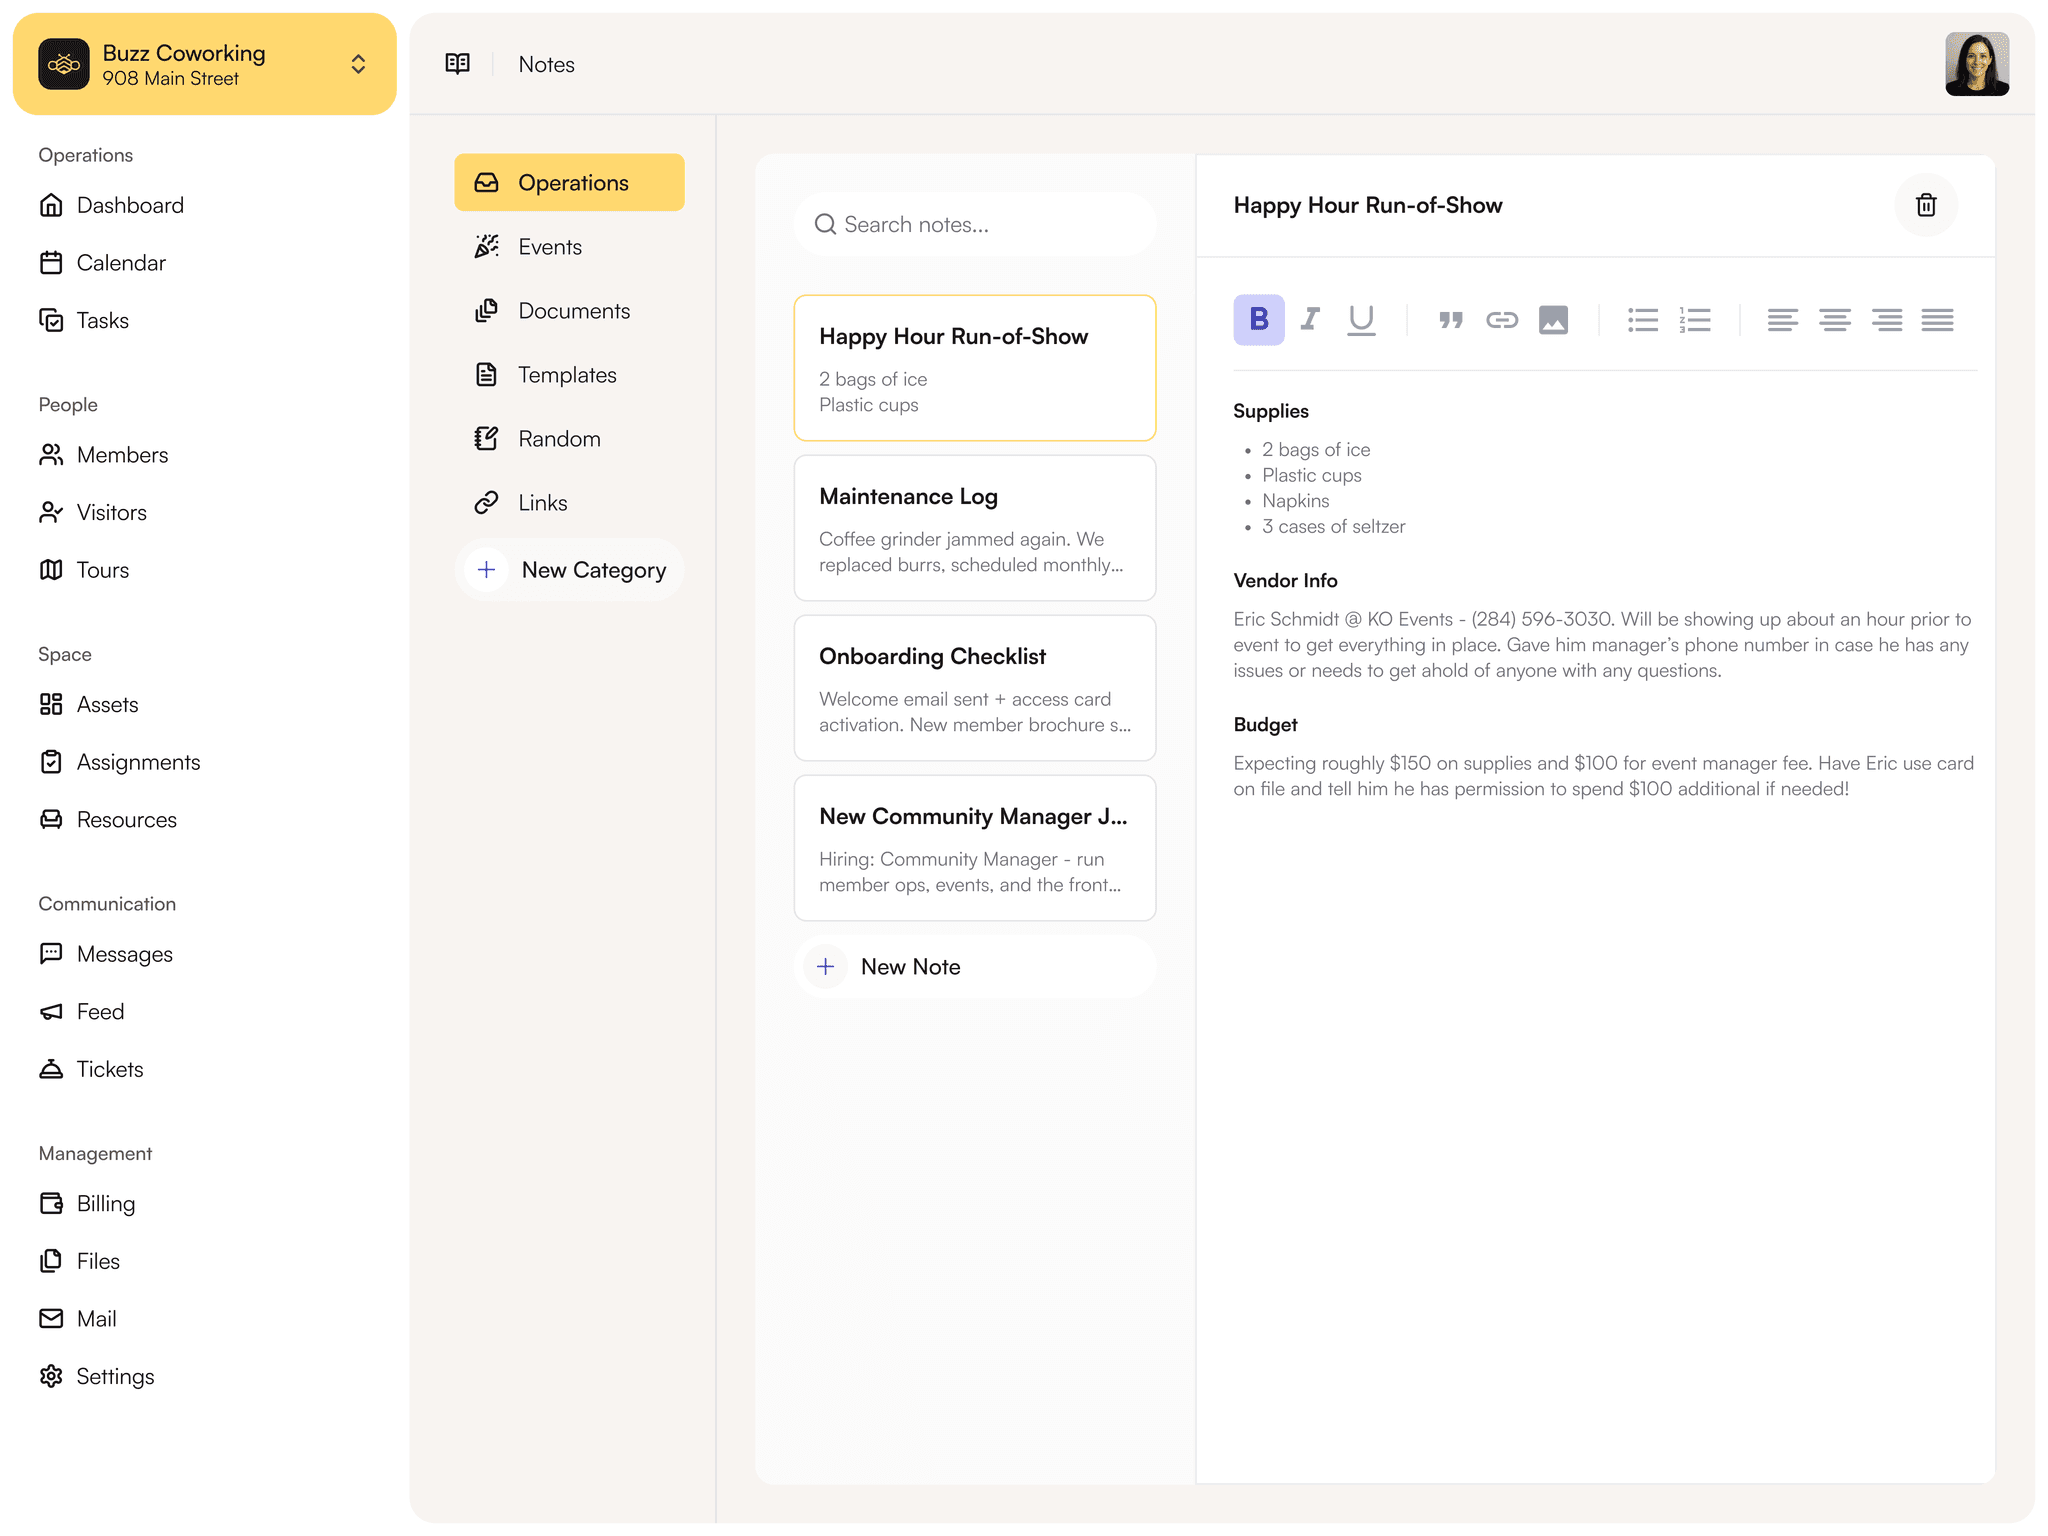Center align the note text
This screenshot has height=1536, width=2048.
pyautogui.click(x=1834, y=320)
